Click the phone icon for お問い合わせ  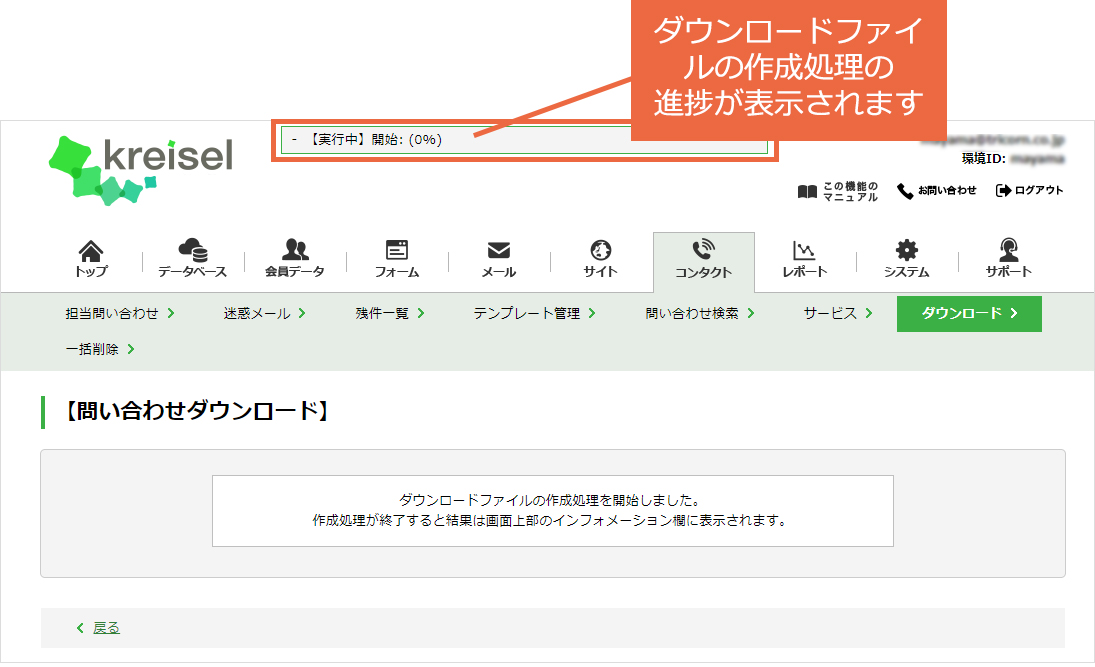[x=905, y=191]
